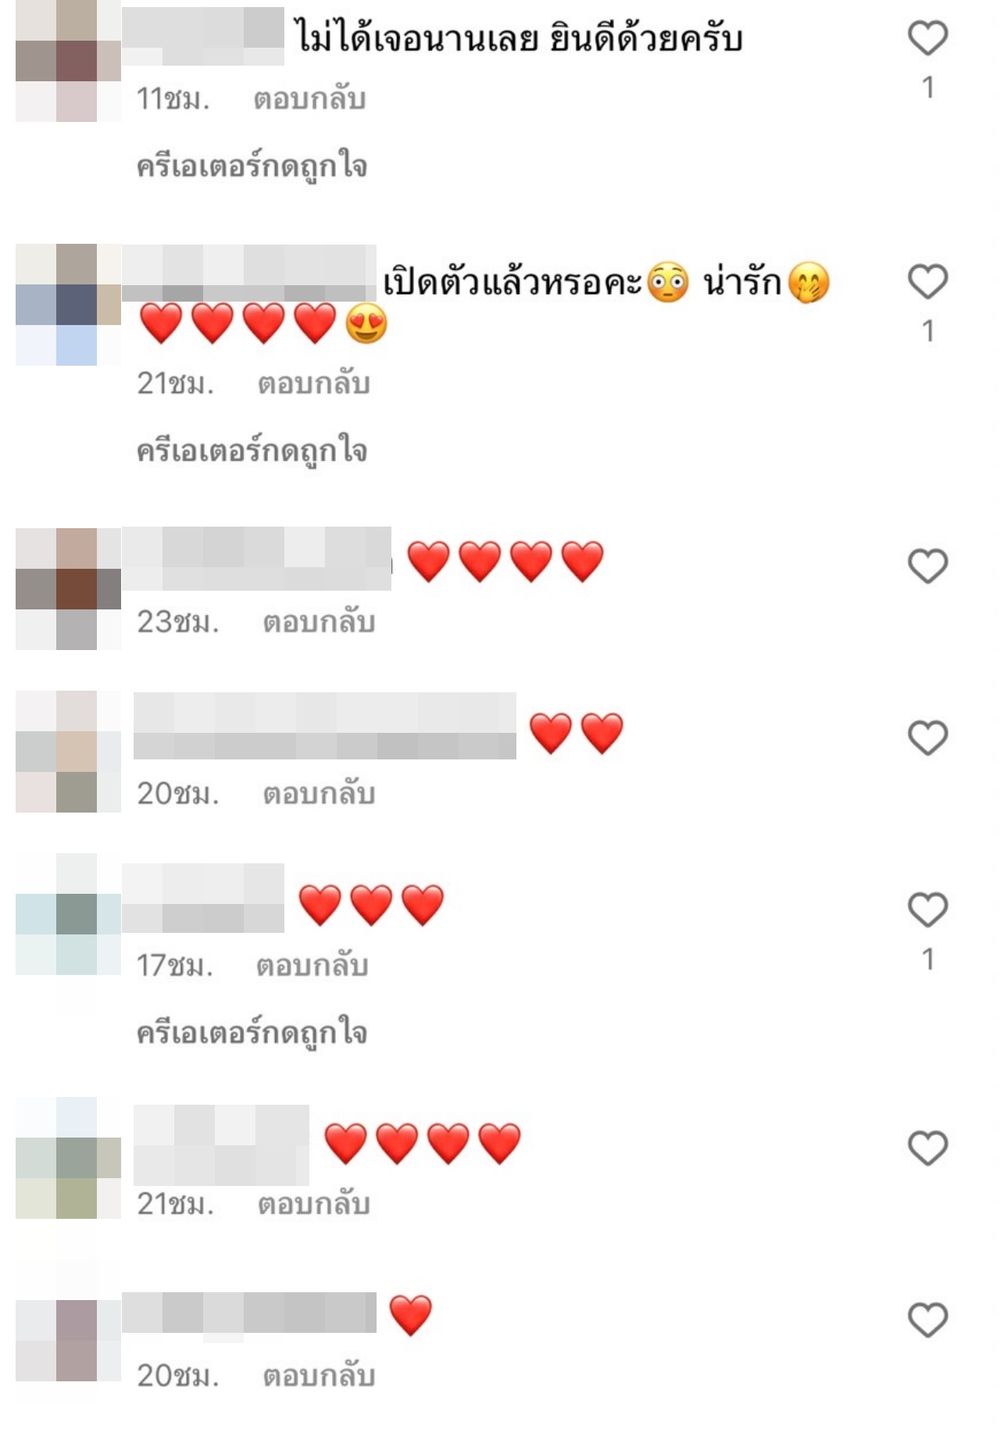Like the single-heart comment at bottom
This screenshot has width=1000, height=1429.
927,1320
